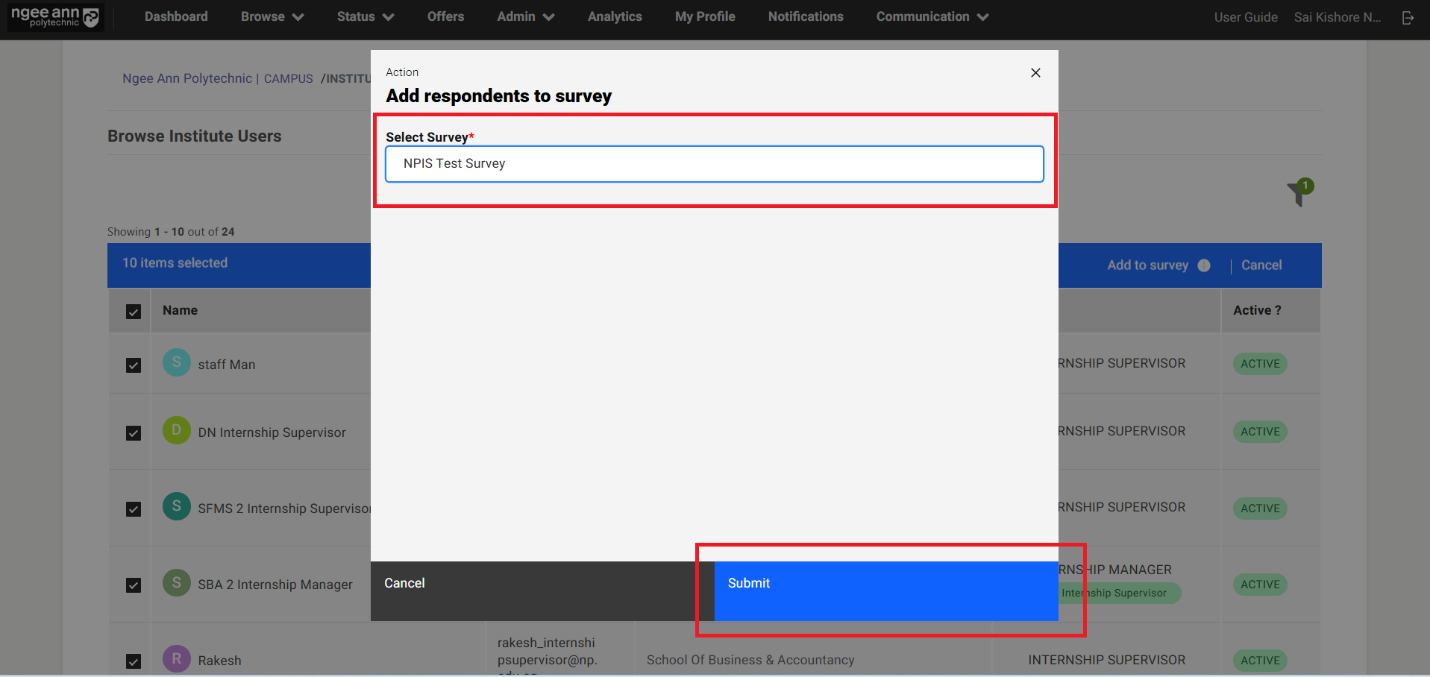Click the Ngee Ann Polytechnic logo

coord(55,17)
